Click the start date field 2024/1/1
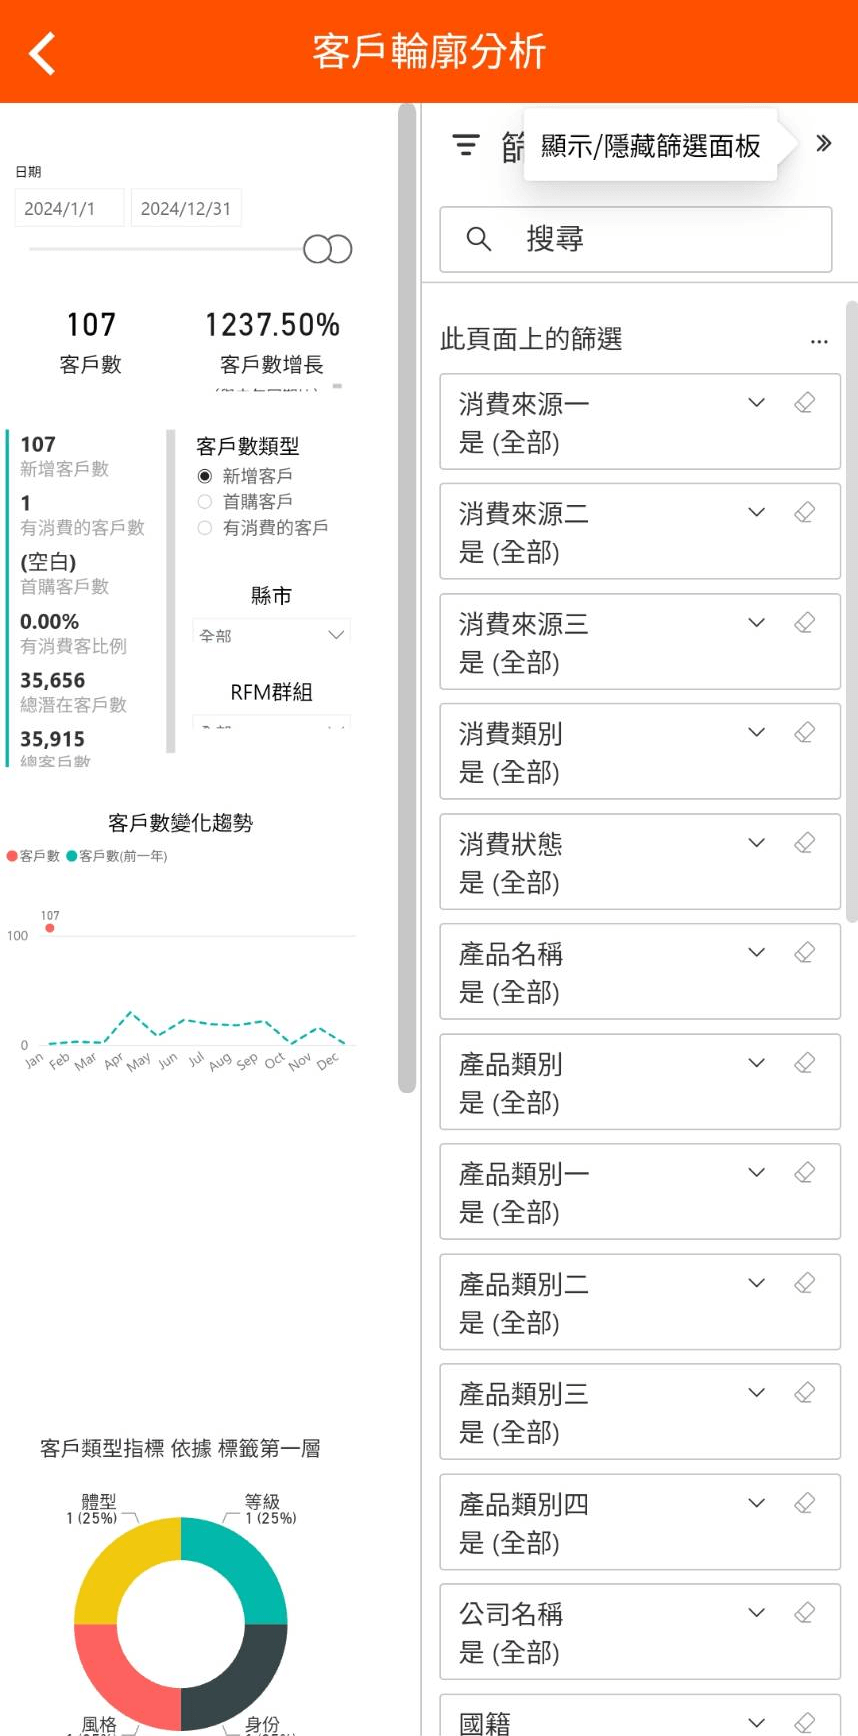The width and height of the screenshot is (858, 1736). point(69,208)
